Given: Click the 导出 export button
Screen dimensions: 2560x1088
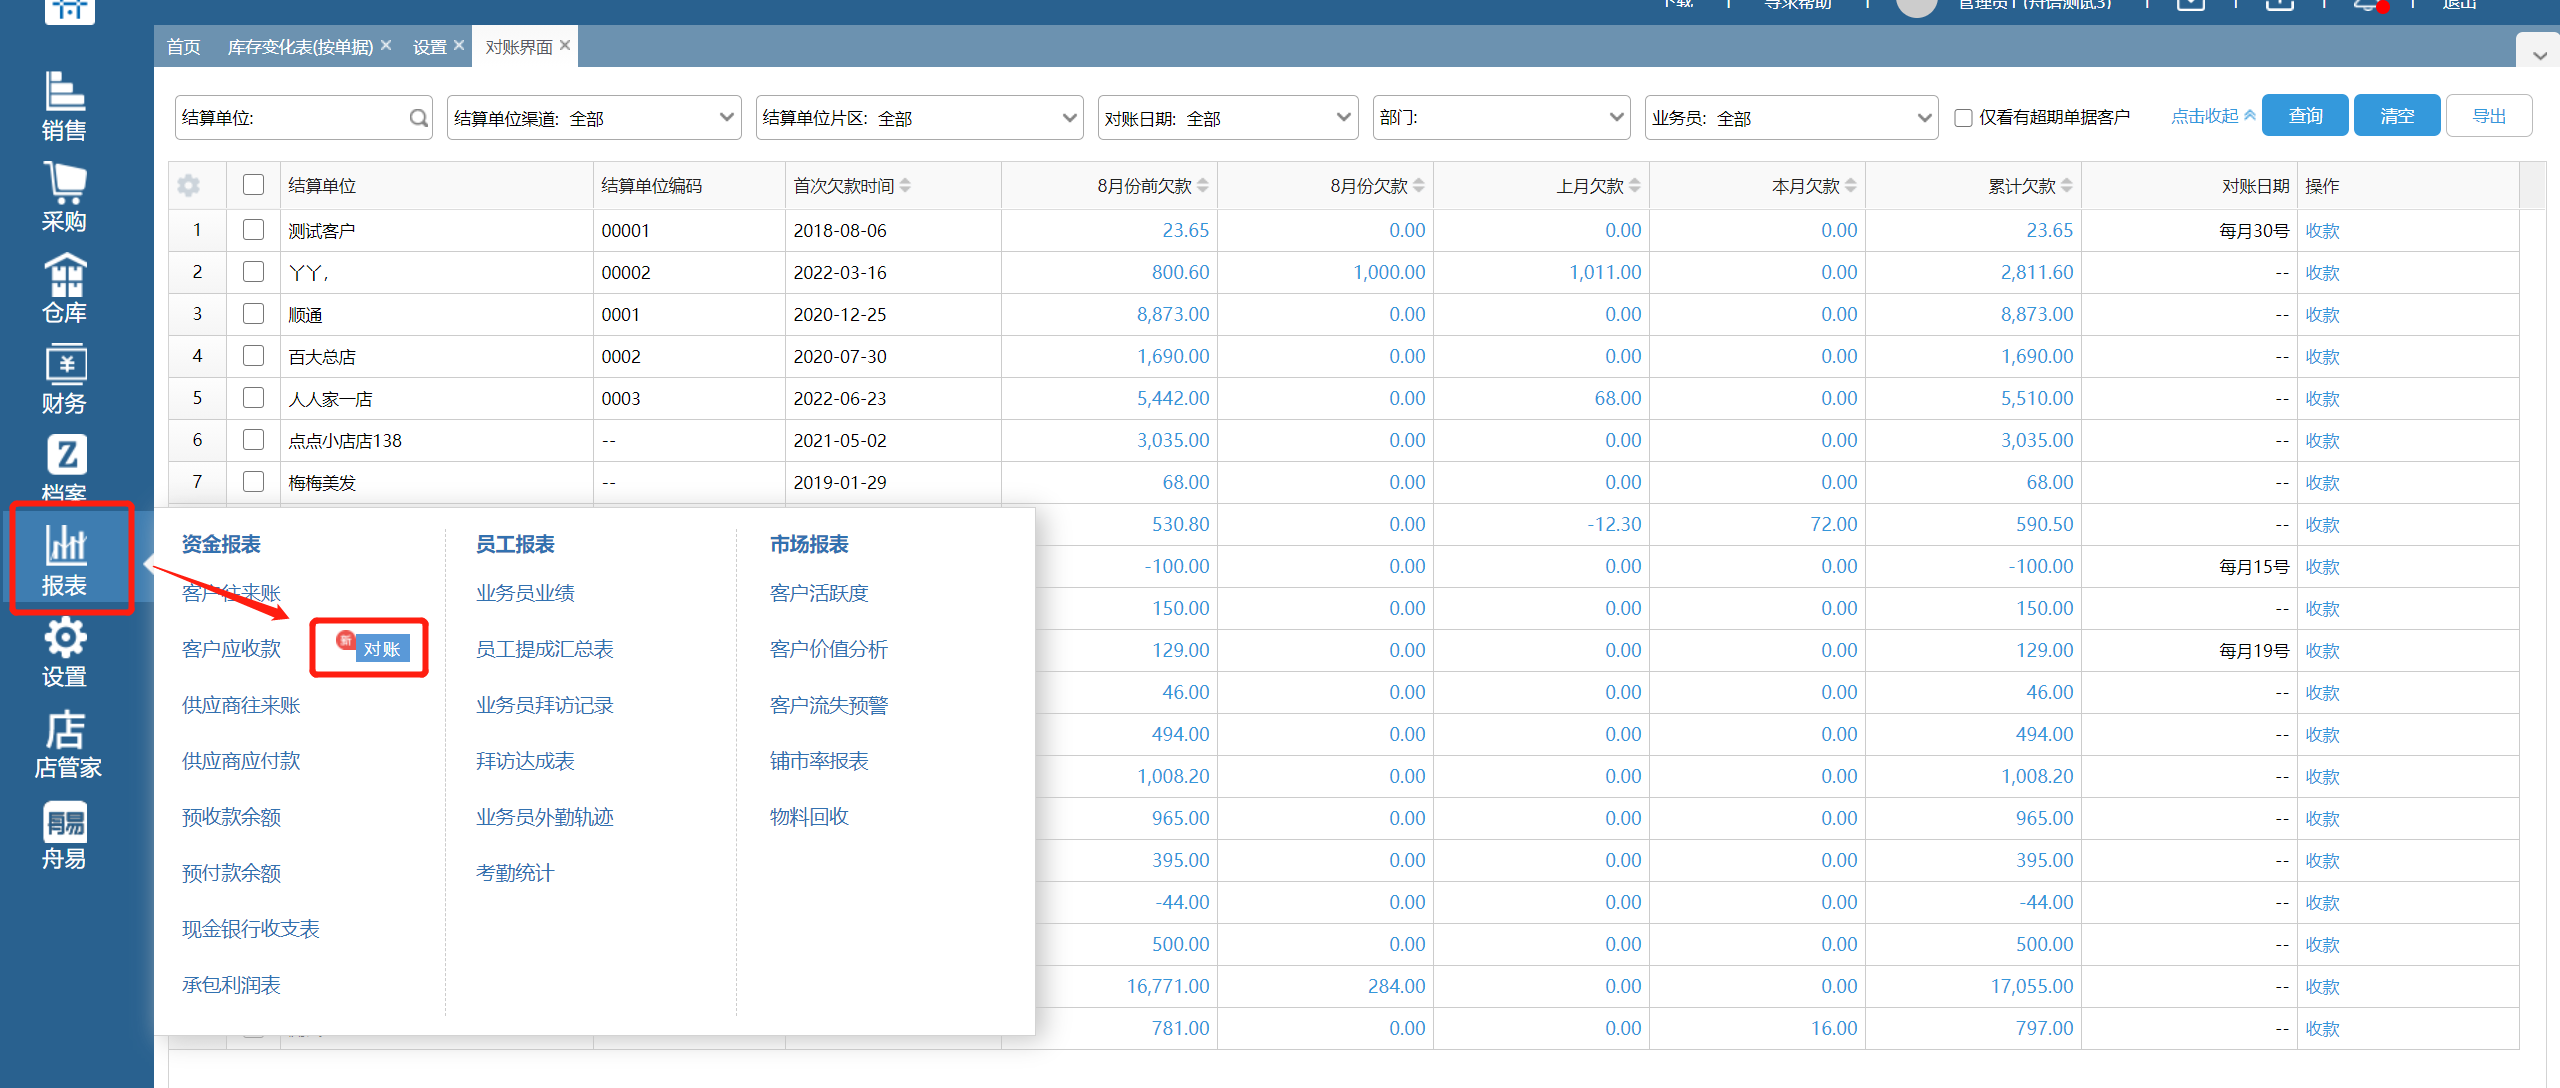Looking at the screenshot, I should tap(2489, 116).
